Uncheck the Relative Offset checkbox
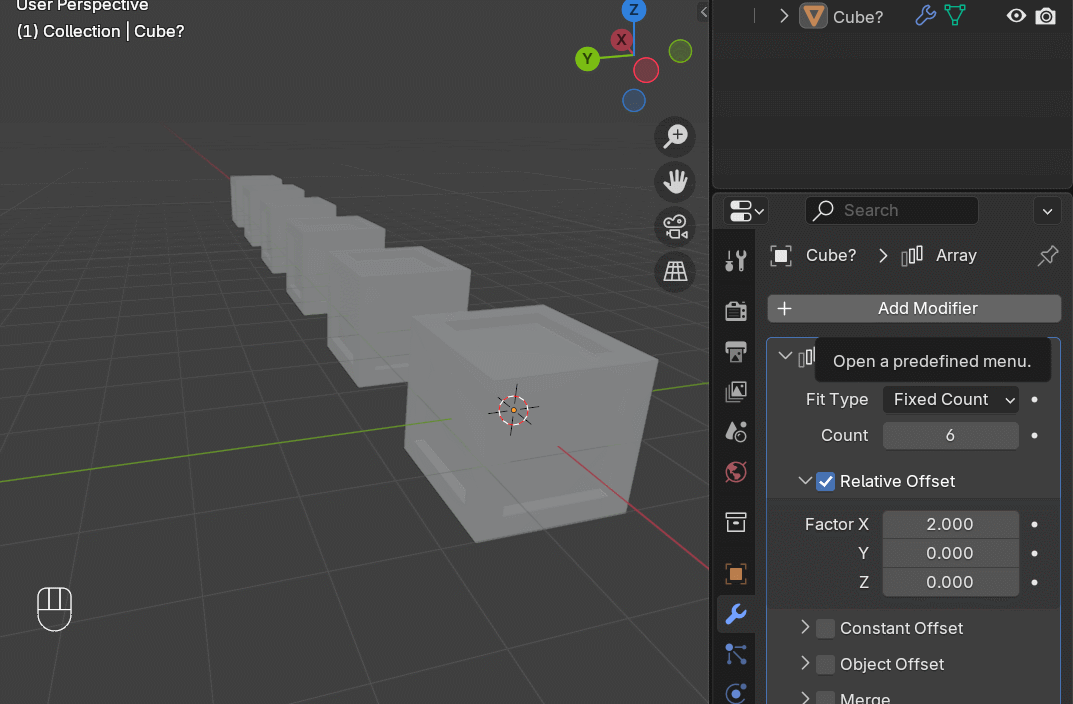1073x704 pixels. (825, 481)
